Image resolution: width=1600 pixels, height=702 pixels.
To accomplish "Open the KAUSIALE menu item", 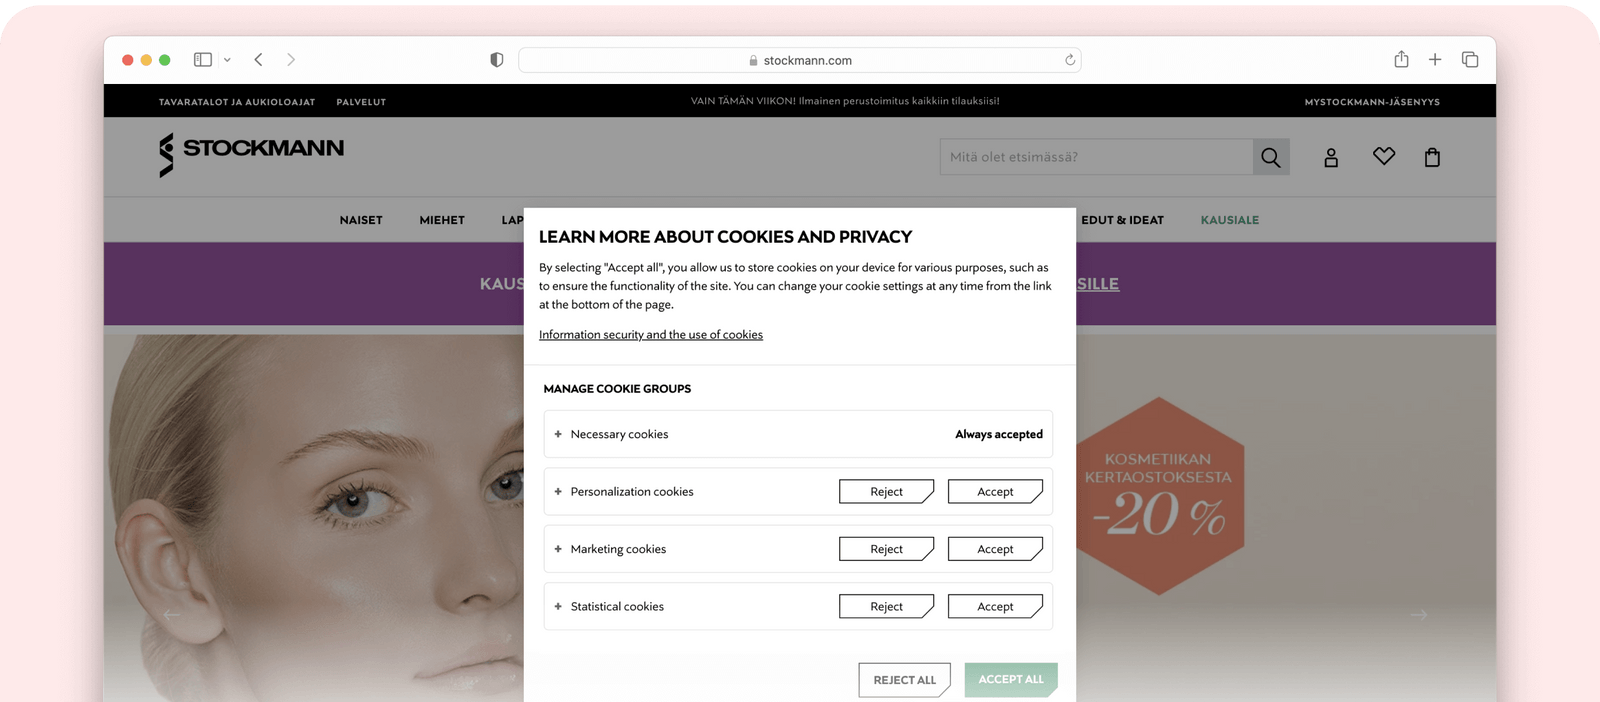I will [x=1230, y=220].
